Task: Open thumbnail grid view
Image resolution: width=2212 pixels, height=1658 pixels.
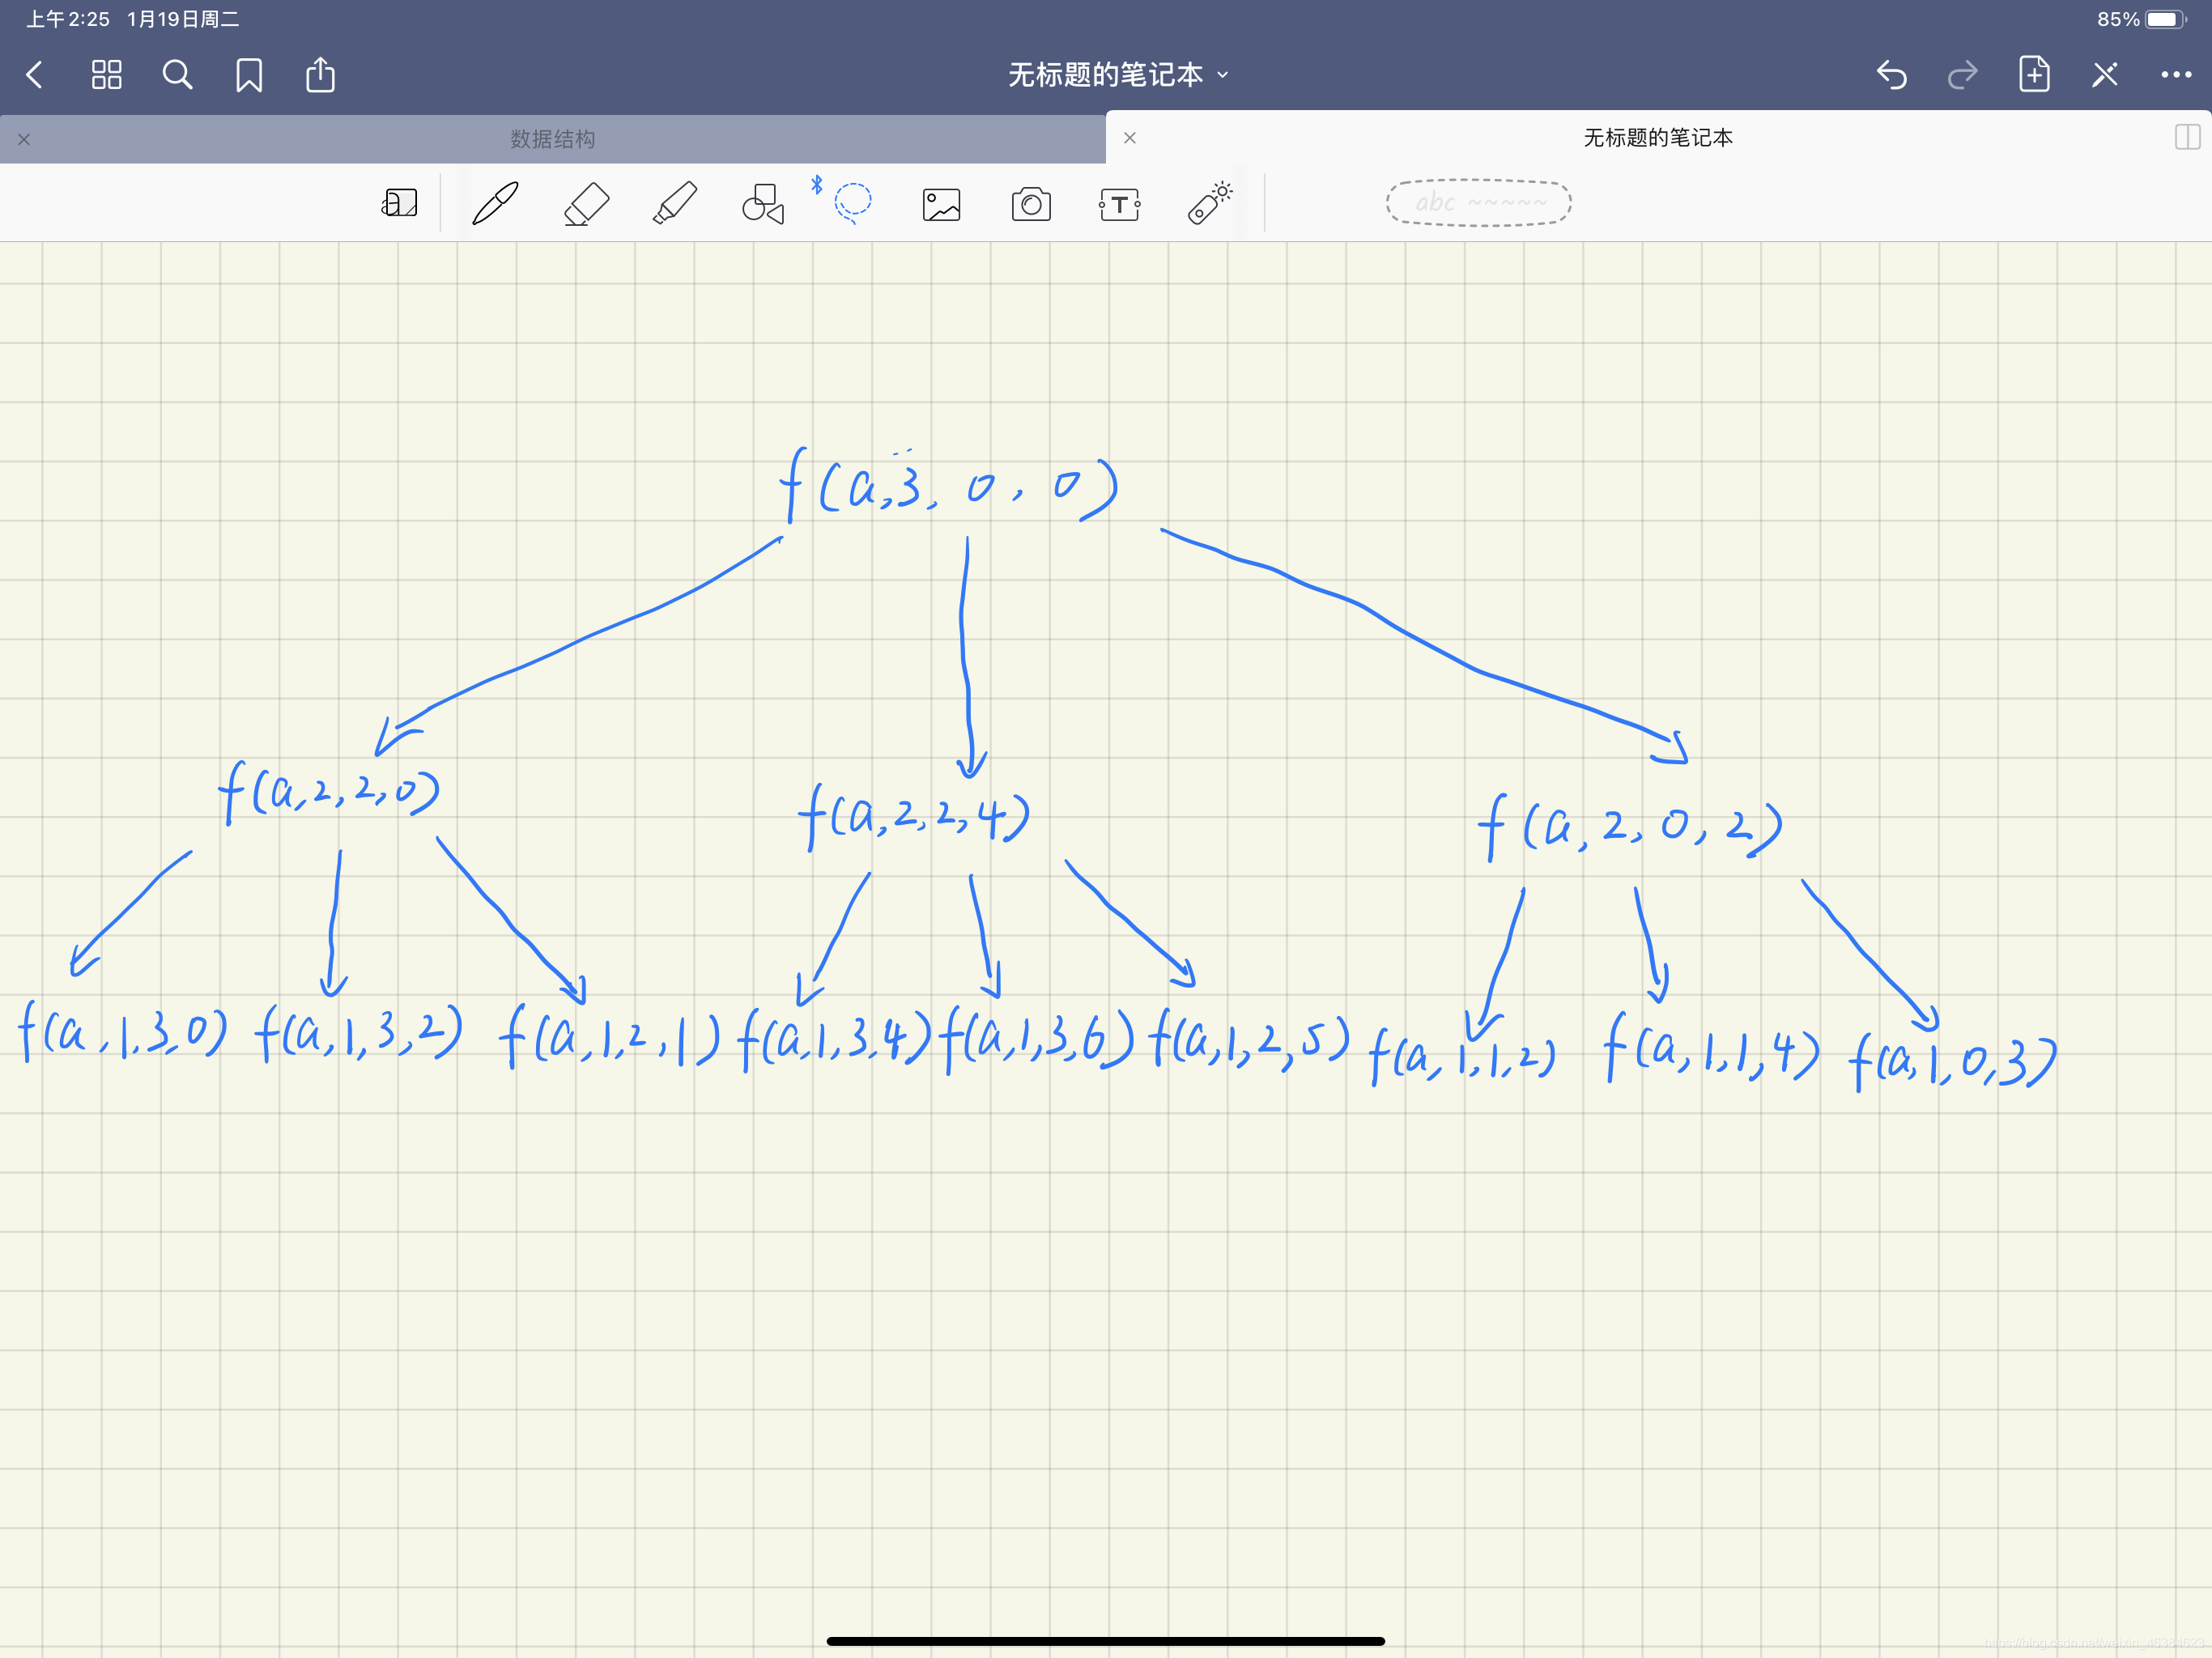Action: coord(106,75)
